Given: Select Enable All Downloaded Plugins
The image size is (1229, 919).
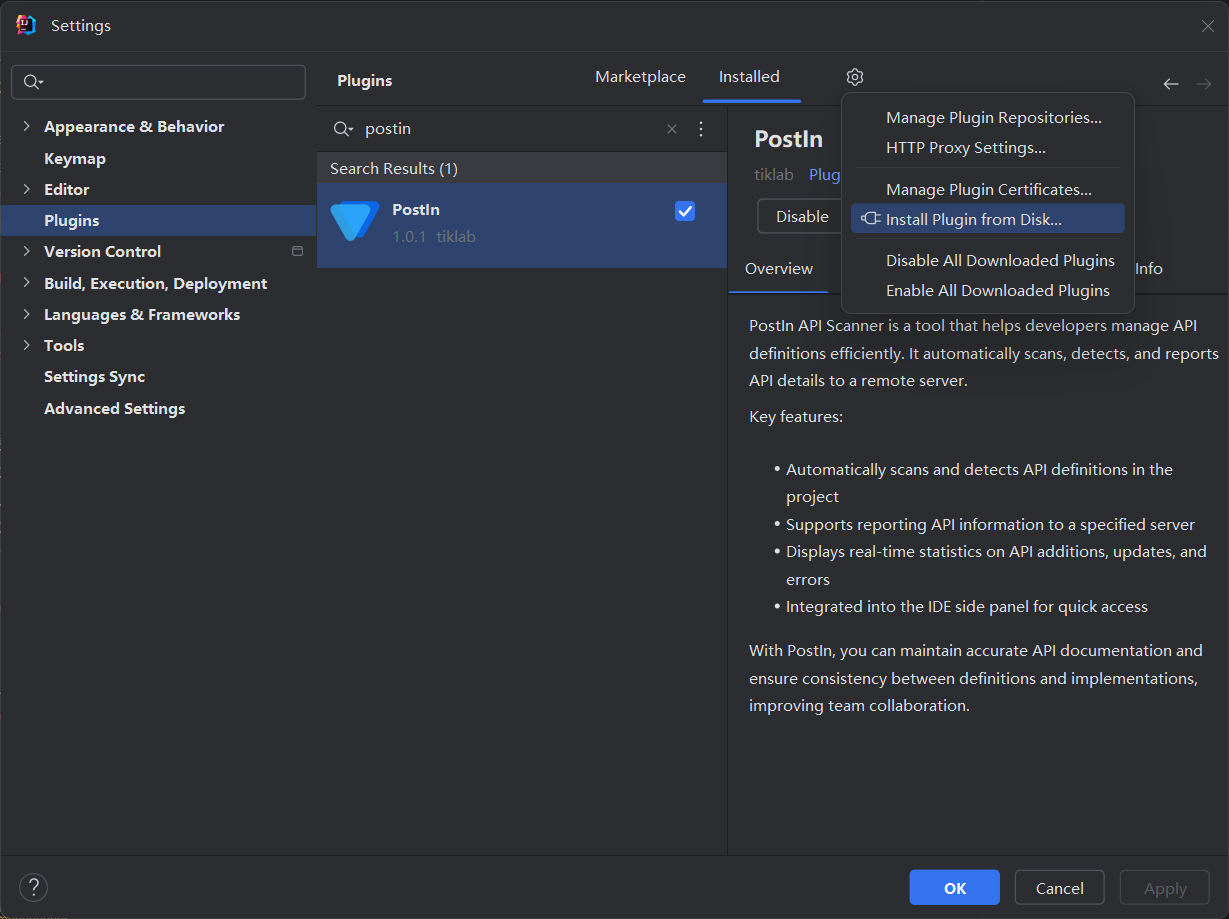Looking at the screenshot, I should (988, 291).
